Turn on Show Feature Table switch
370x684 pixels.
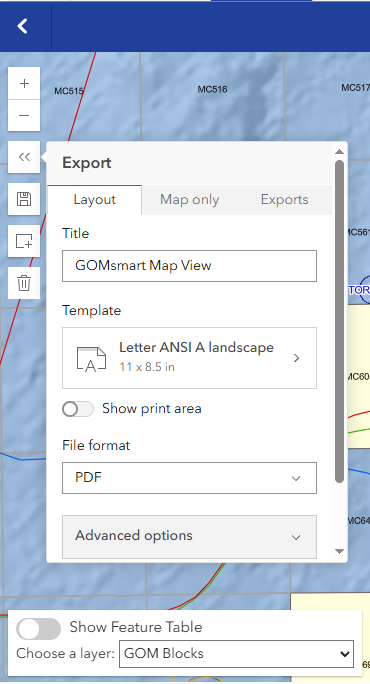[38, 629]
